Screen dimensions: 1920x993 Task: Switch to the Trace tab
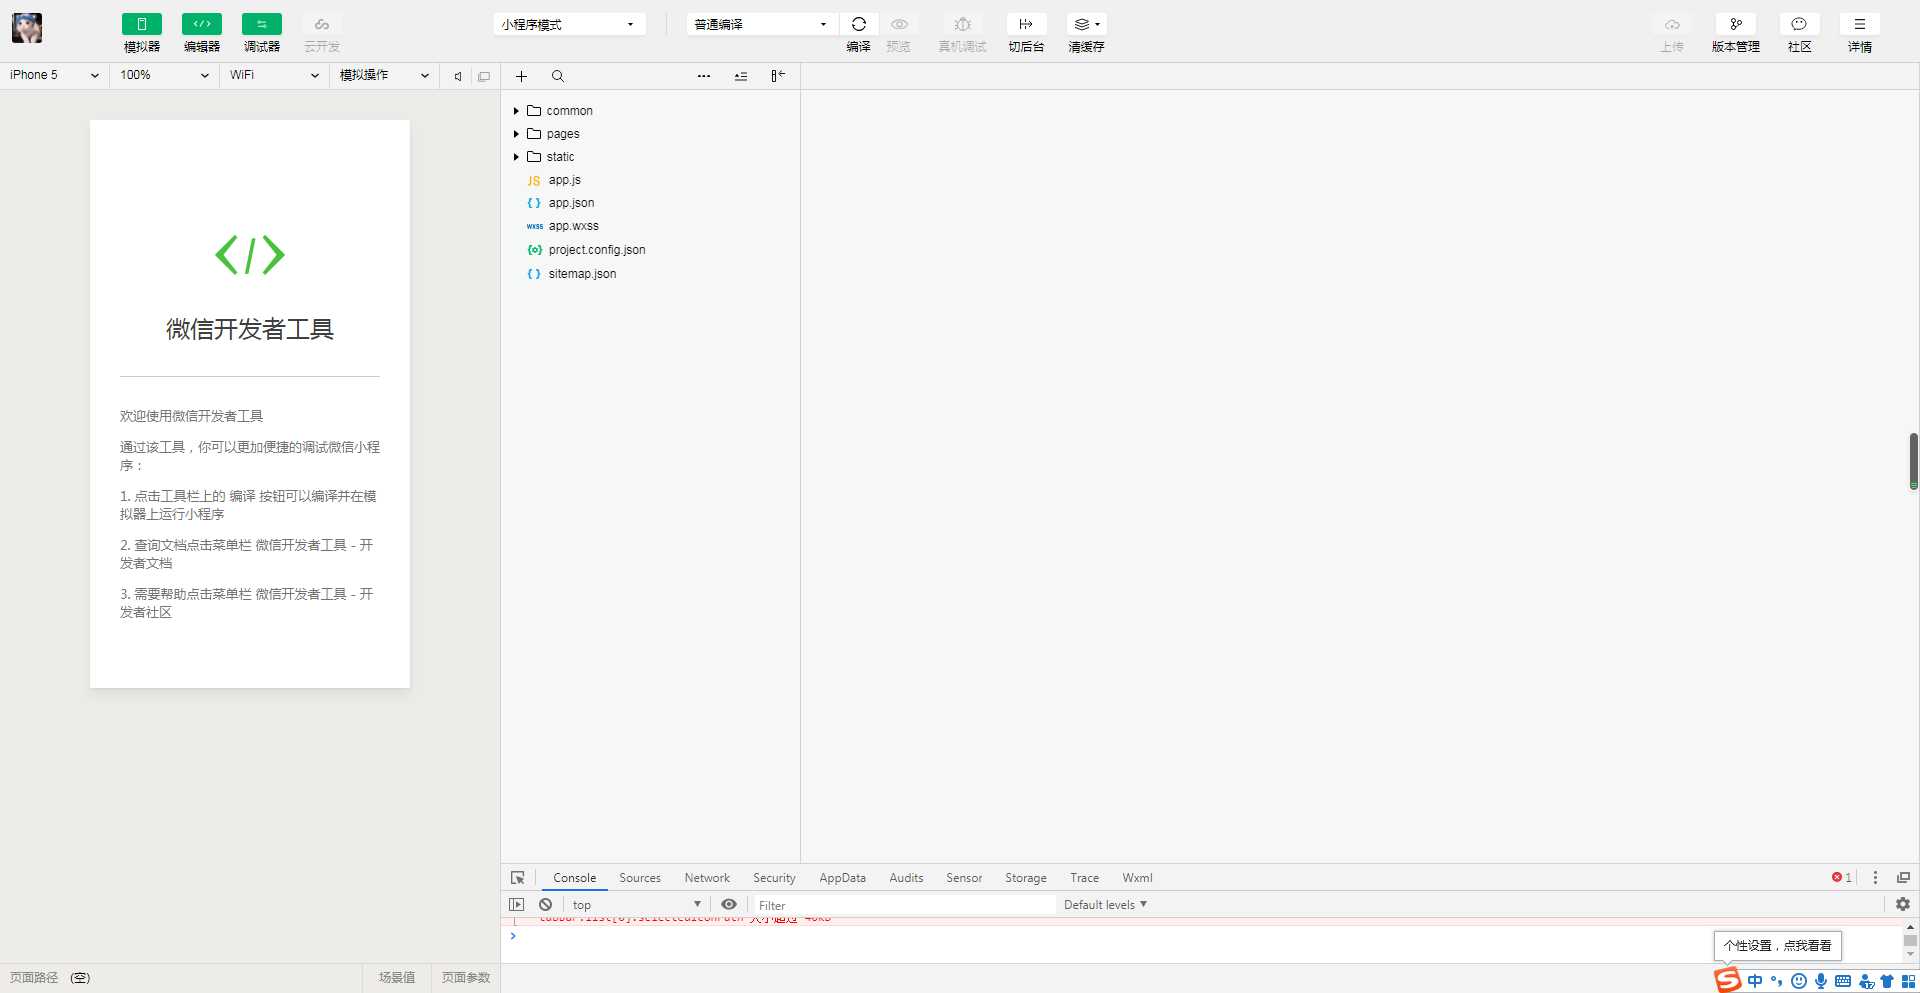(1084, 878)
